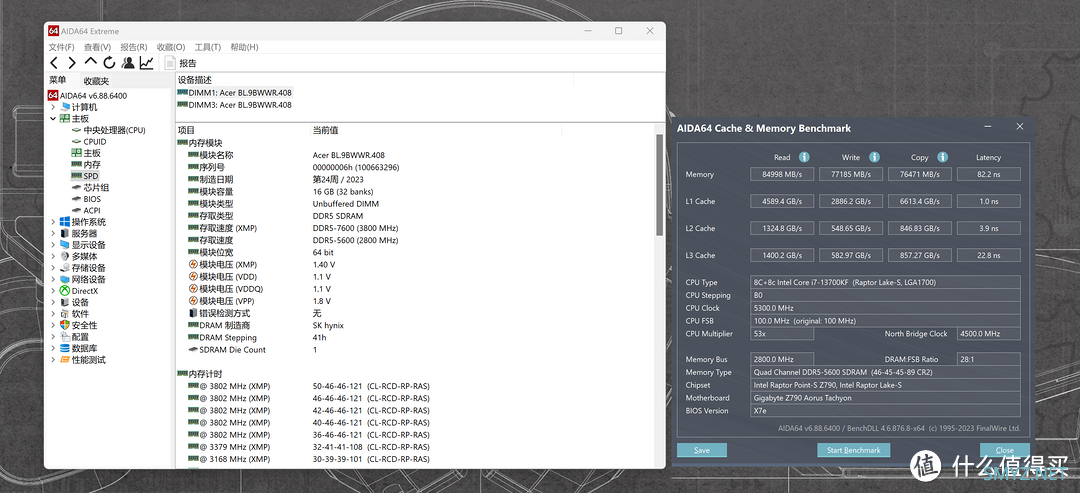Viewport: 1080px width, 493px height.
Task: Select 中央处理器(CPU) in the tree
Action: point(108,130)
